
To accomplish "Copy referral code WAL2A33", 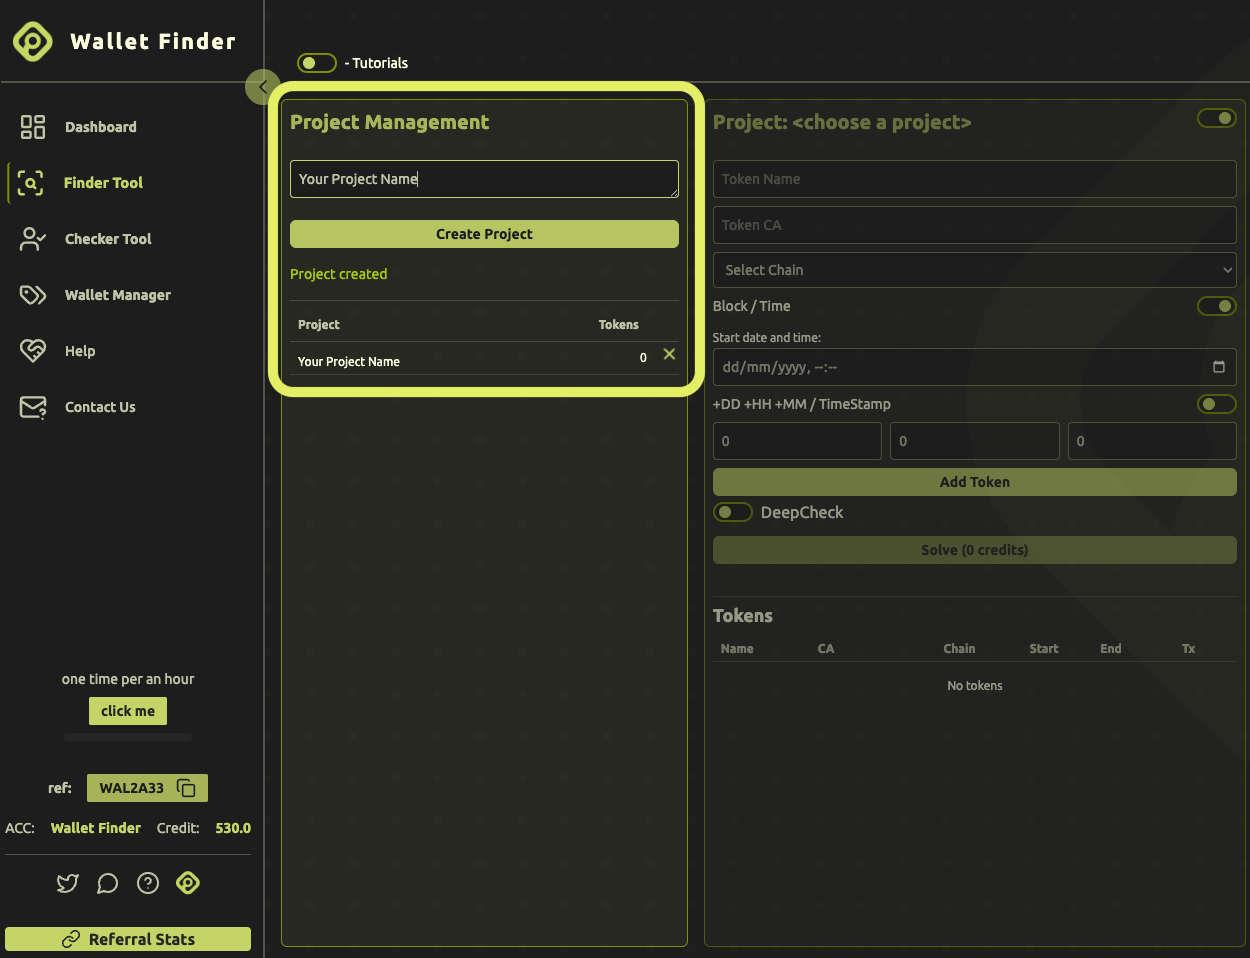I will tap(186, 788).
